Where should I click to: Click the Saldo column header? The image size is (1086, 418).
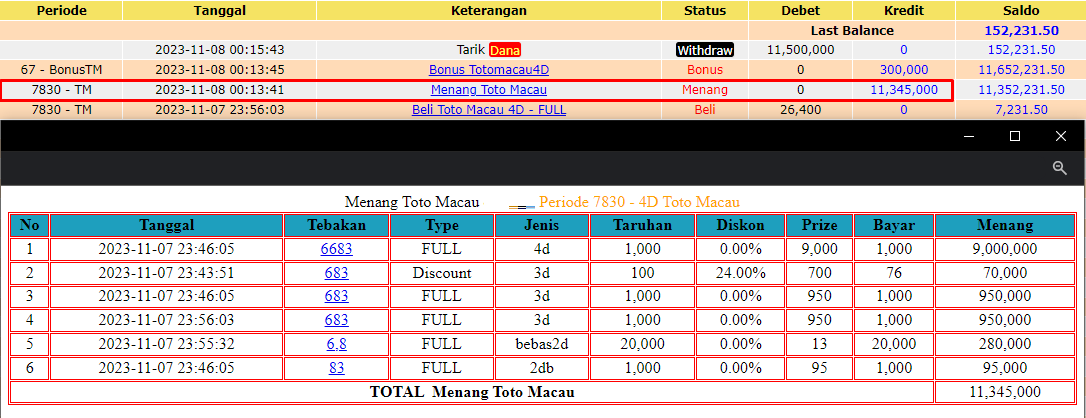coord(1021,10)
